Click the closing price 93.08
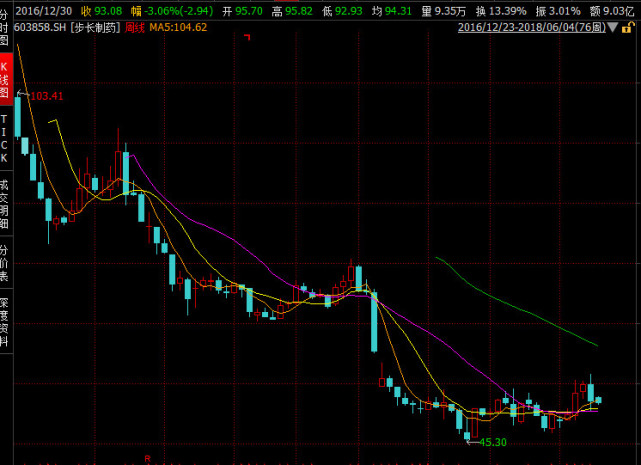Viewport: 641px width, 465px height. point(108,11)
